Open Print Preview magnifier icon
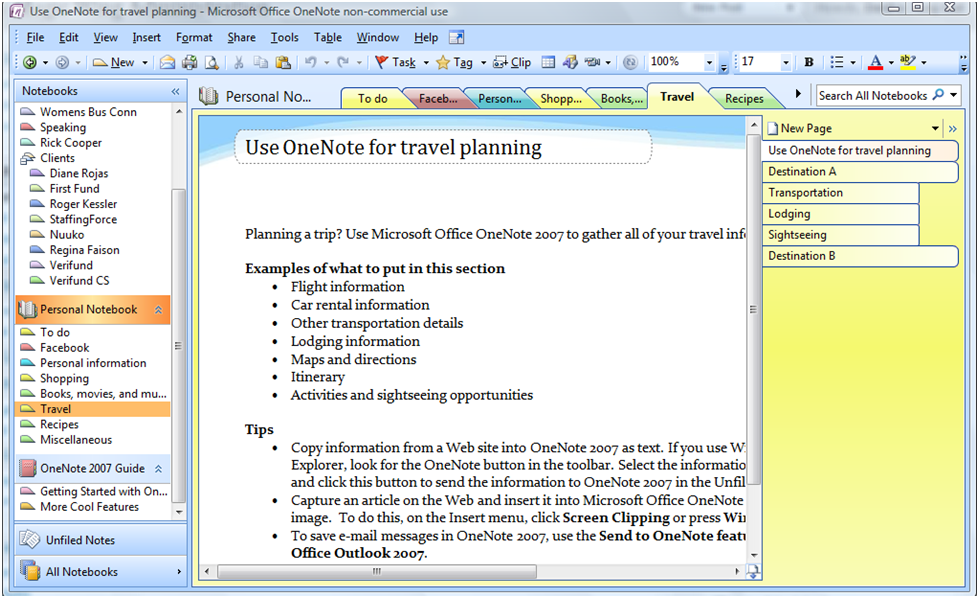The height and width of the screenshot is (598, 979). [212, 62]
